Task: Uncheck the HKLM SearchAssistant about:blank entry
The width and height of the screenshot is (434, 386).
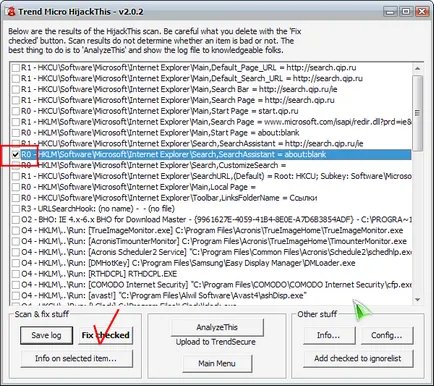Action: pos(16,155)
